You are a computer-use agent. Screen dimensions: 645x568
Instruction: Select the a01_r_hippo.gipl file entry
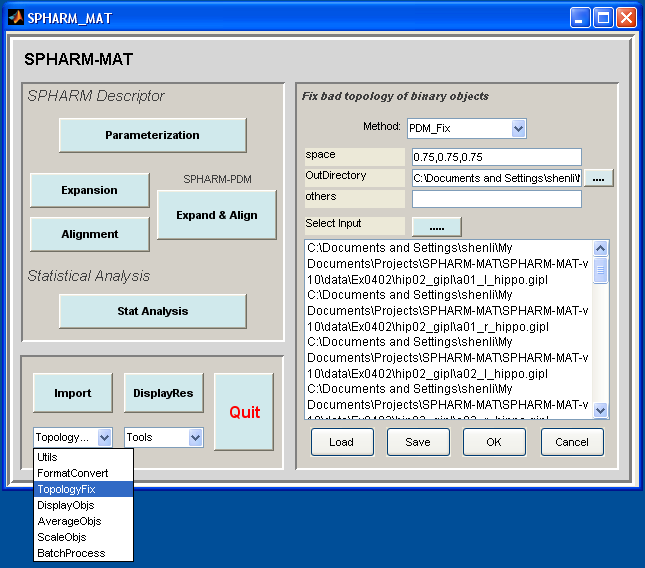click(448, 311)
